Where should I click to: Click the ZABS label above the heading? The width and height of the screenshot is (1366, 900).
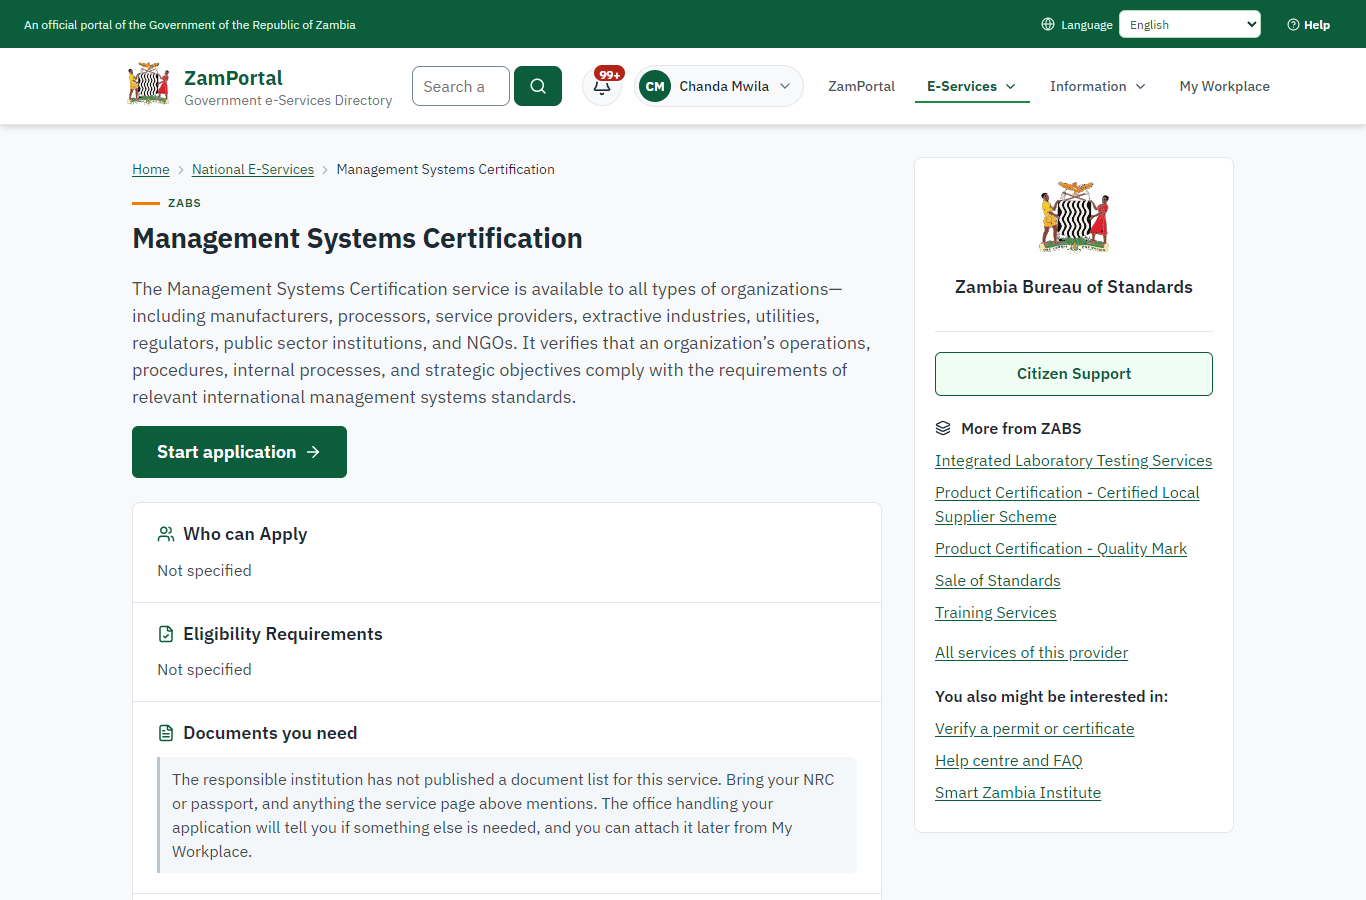pos(184,203)
